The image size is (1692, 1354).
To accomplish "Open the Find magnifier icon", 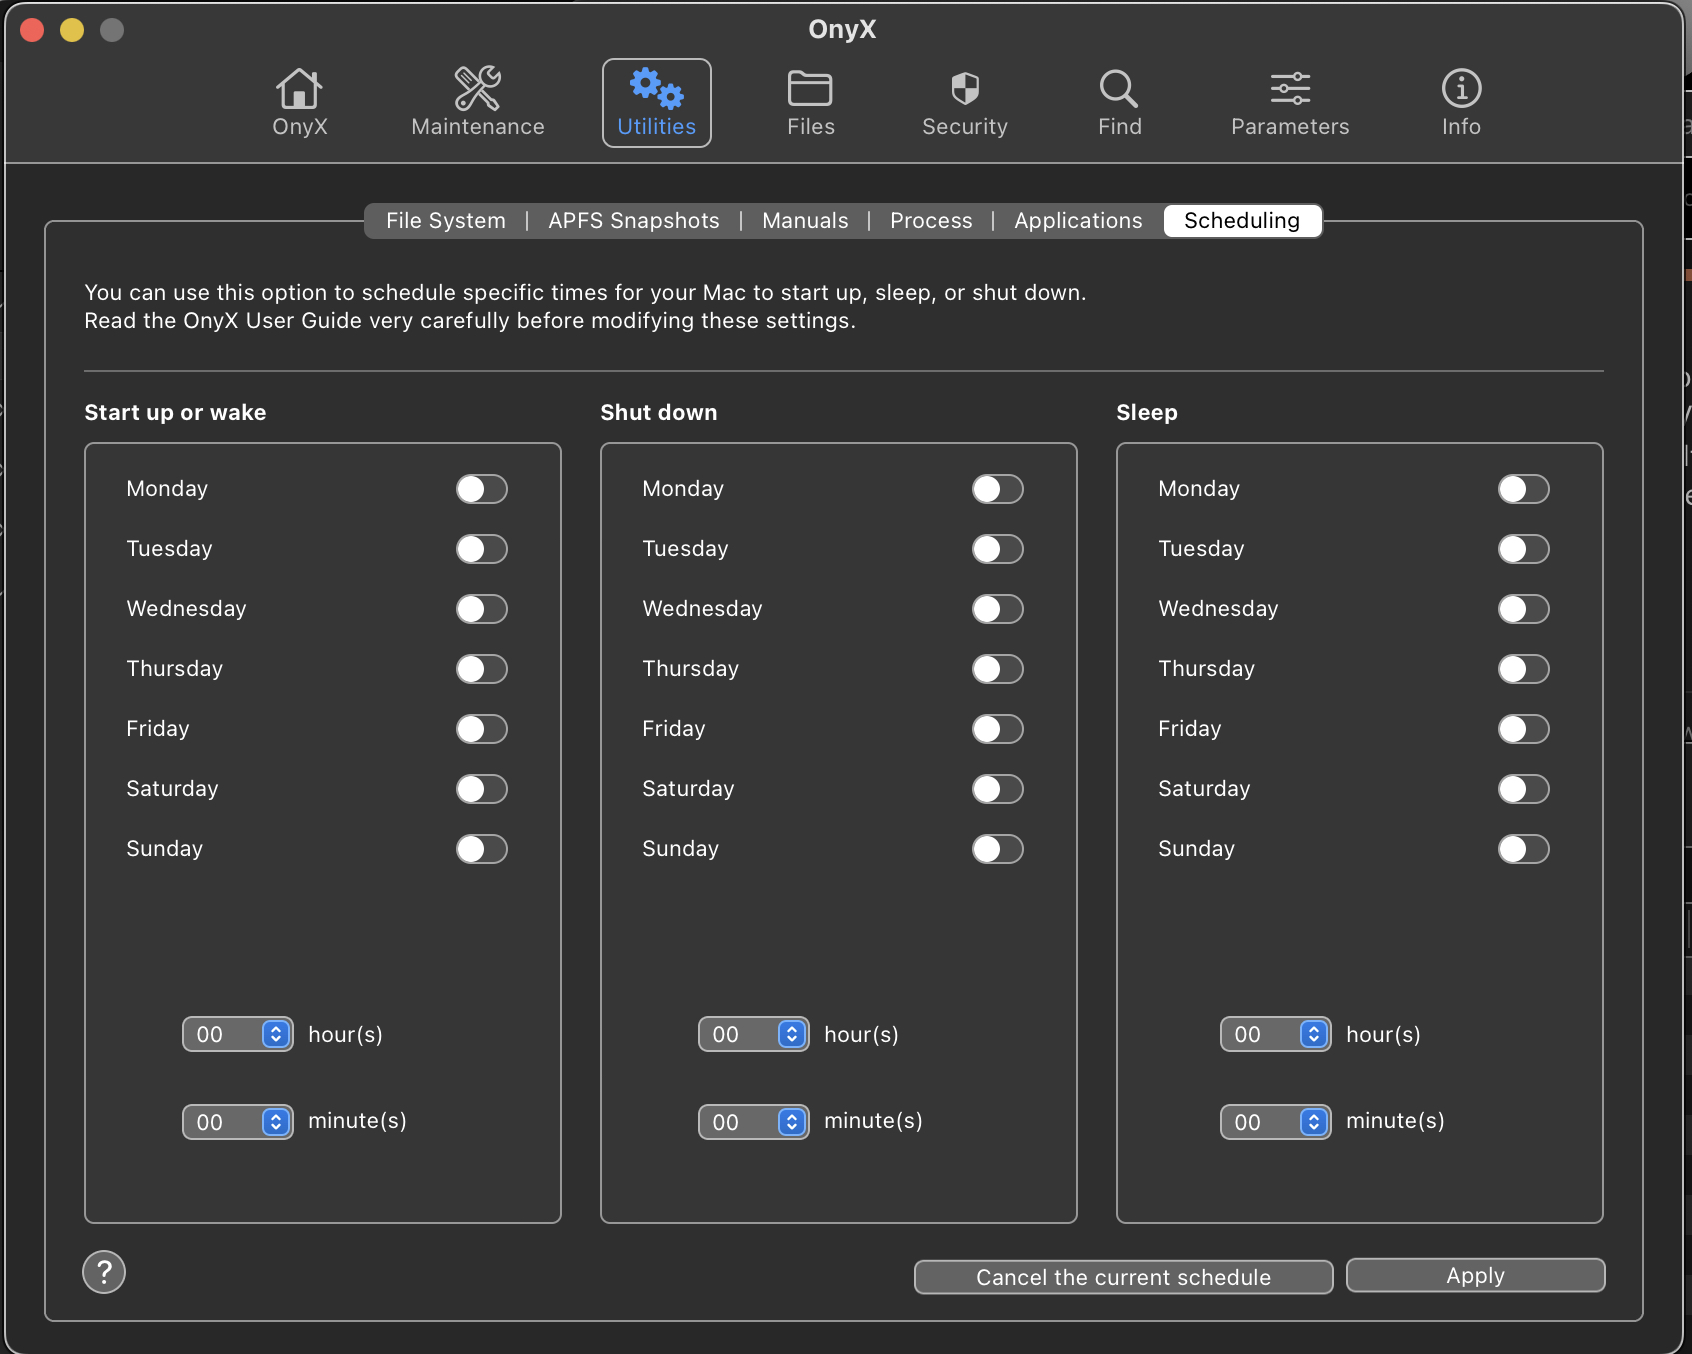I will click(1118, 89).
